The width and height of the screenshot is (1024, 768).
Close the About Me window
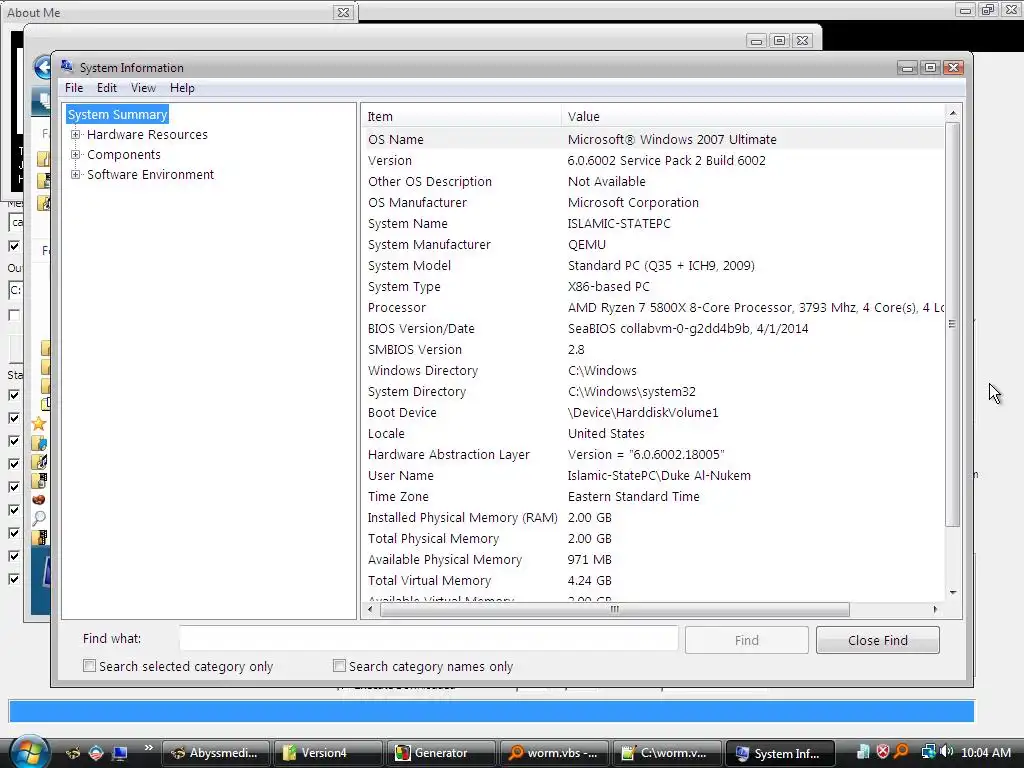343,12
